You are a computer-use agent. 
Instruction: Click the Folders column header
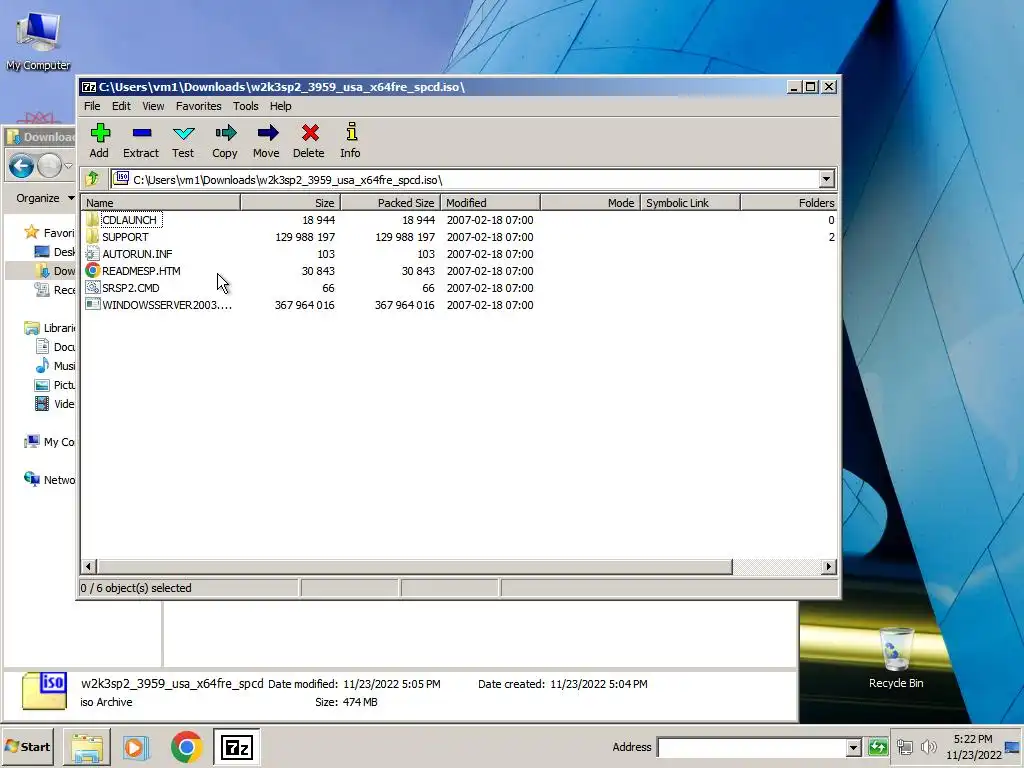point(789,202)
